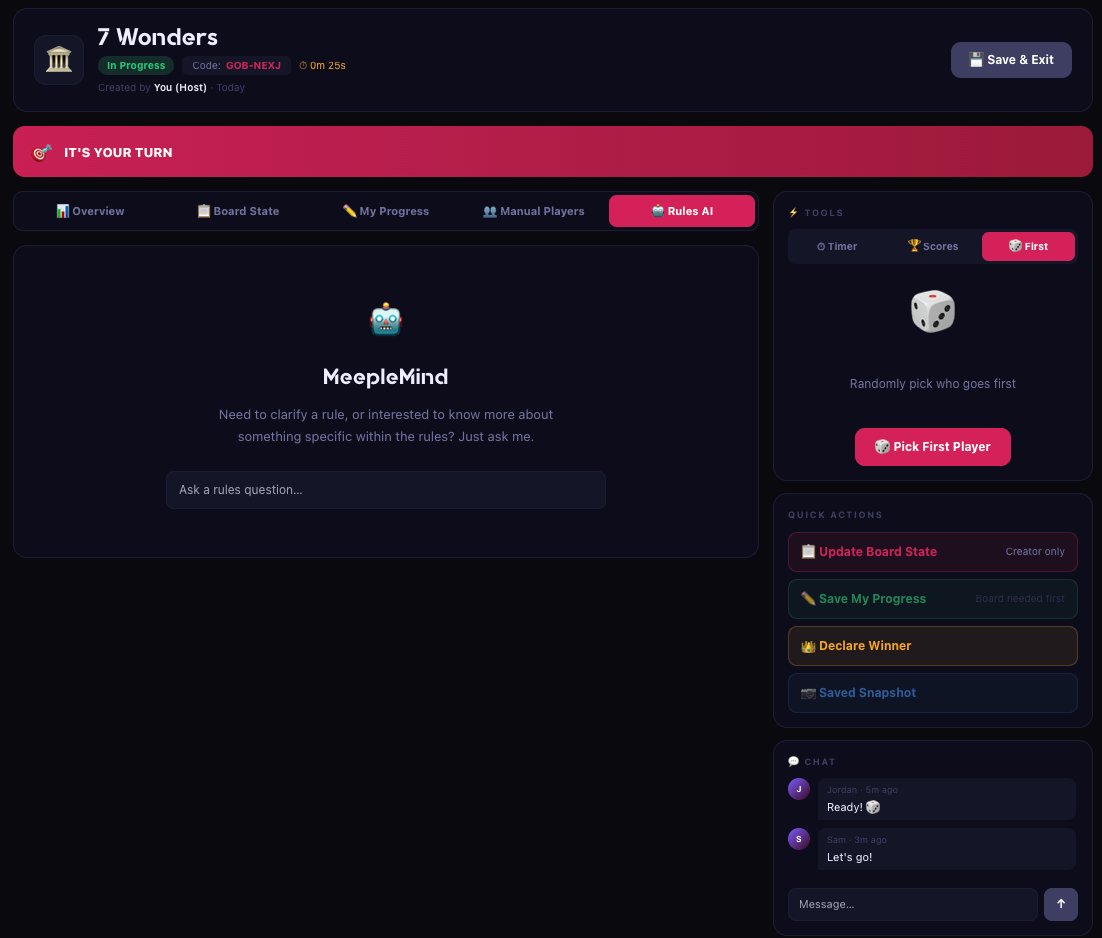The height and width of the screenshot is (938, 1102).
Task: Click the 7 Wonders title
Action: pos(157,37)
